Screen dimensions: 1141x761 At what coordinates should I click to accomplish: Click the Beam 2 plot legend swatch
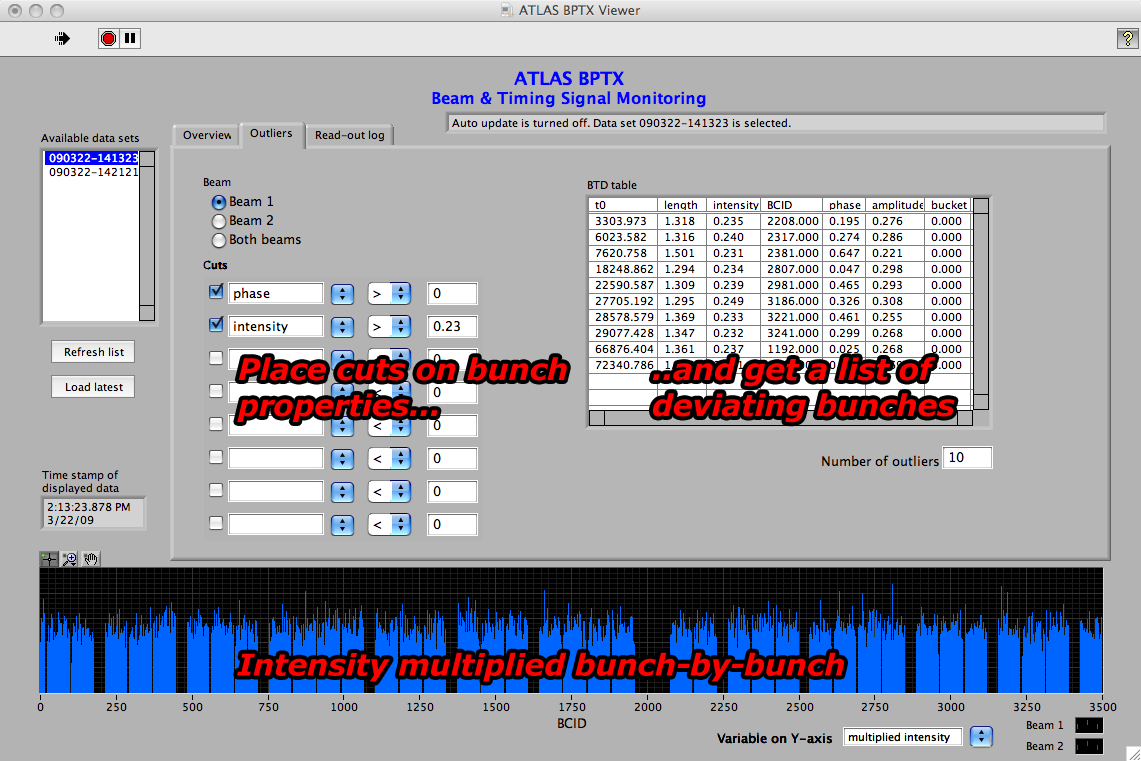(1088, 746)
